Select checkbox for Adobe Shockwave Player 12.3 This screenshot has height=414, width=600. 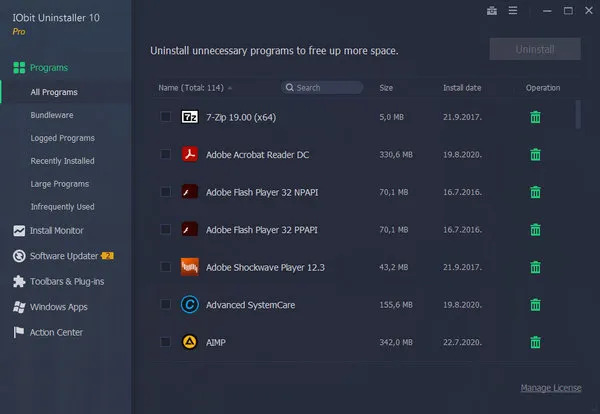point(165,267)
